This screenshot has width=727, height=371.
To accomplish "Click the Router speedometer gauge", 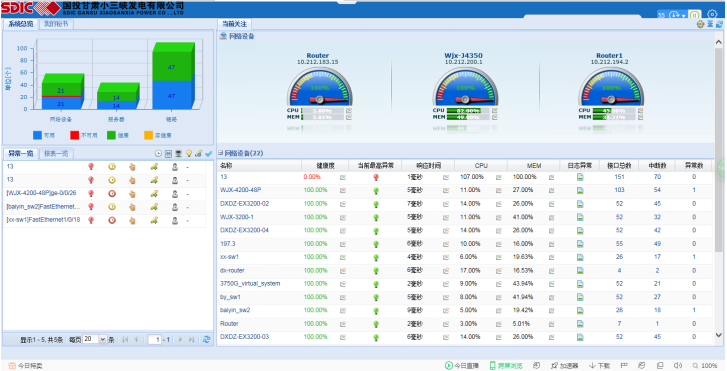I will coord(319,86).
